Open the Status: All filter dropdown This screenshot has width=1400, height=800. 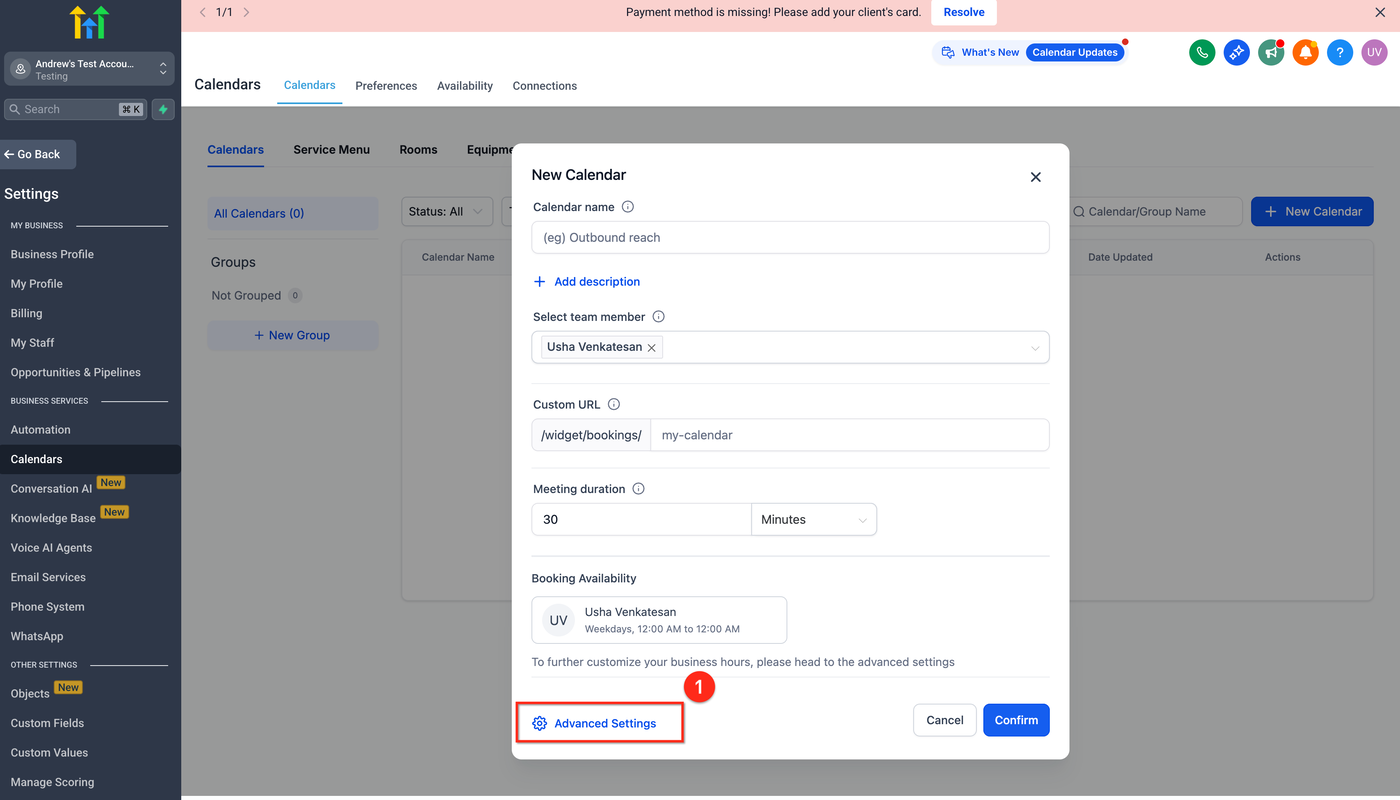pyautogui.click(x=448, y=212)
